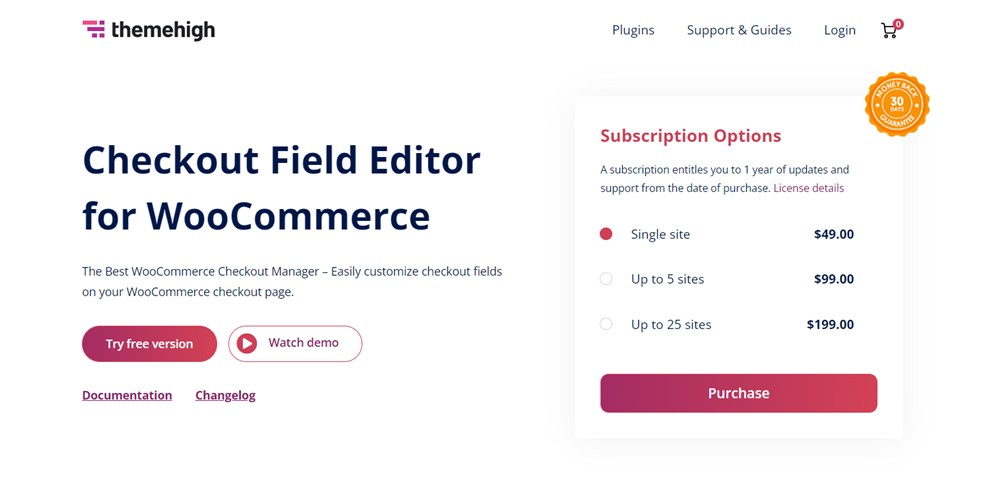Click the cart item count badge

[x=898, y=24]
